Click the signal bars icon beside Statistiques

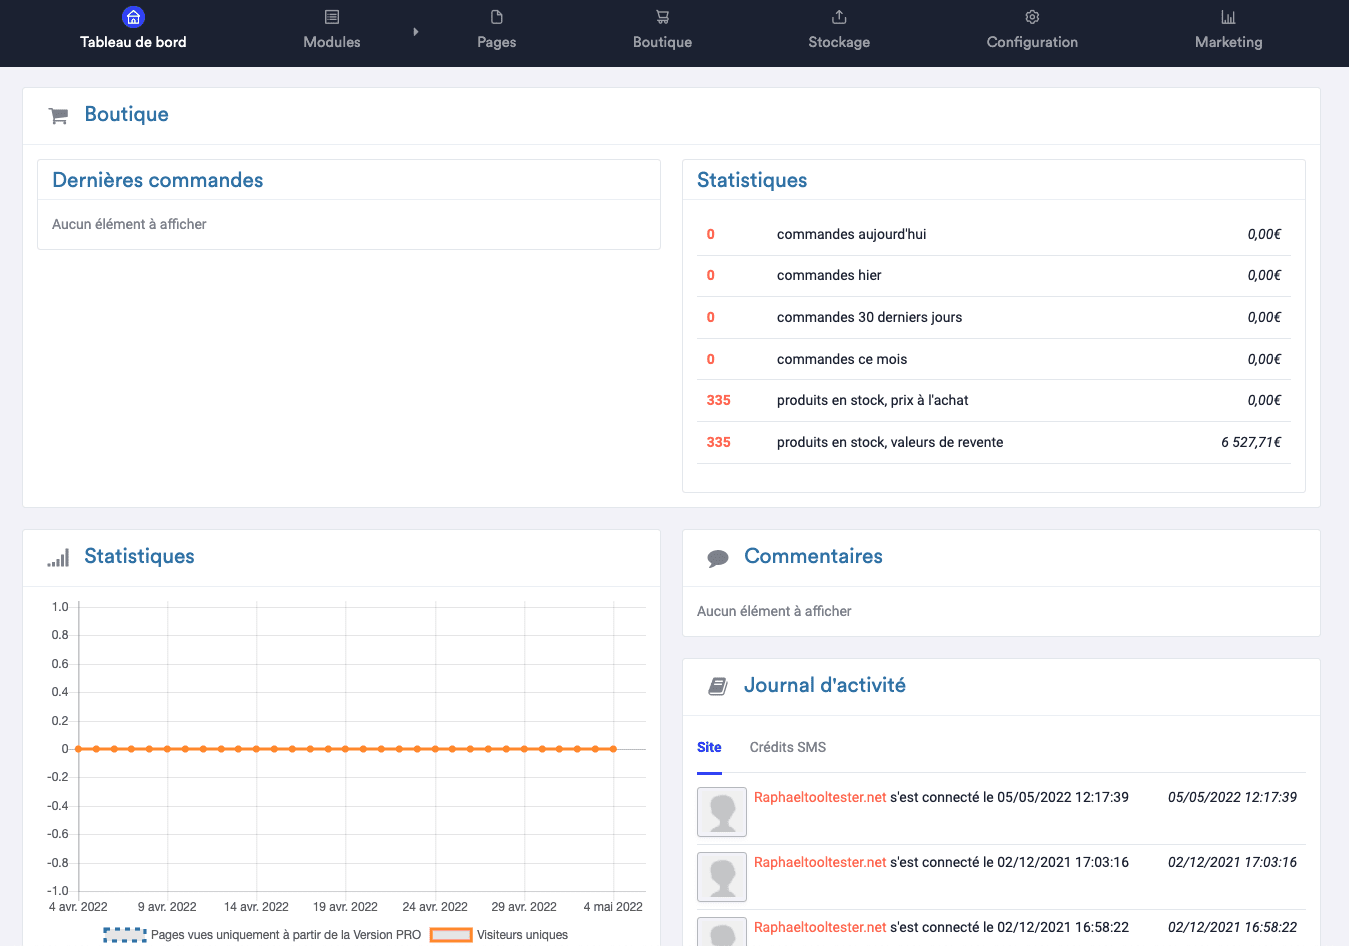(58, 558)
